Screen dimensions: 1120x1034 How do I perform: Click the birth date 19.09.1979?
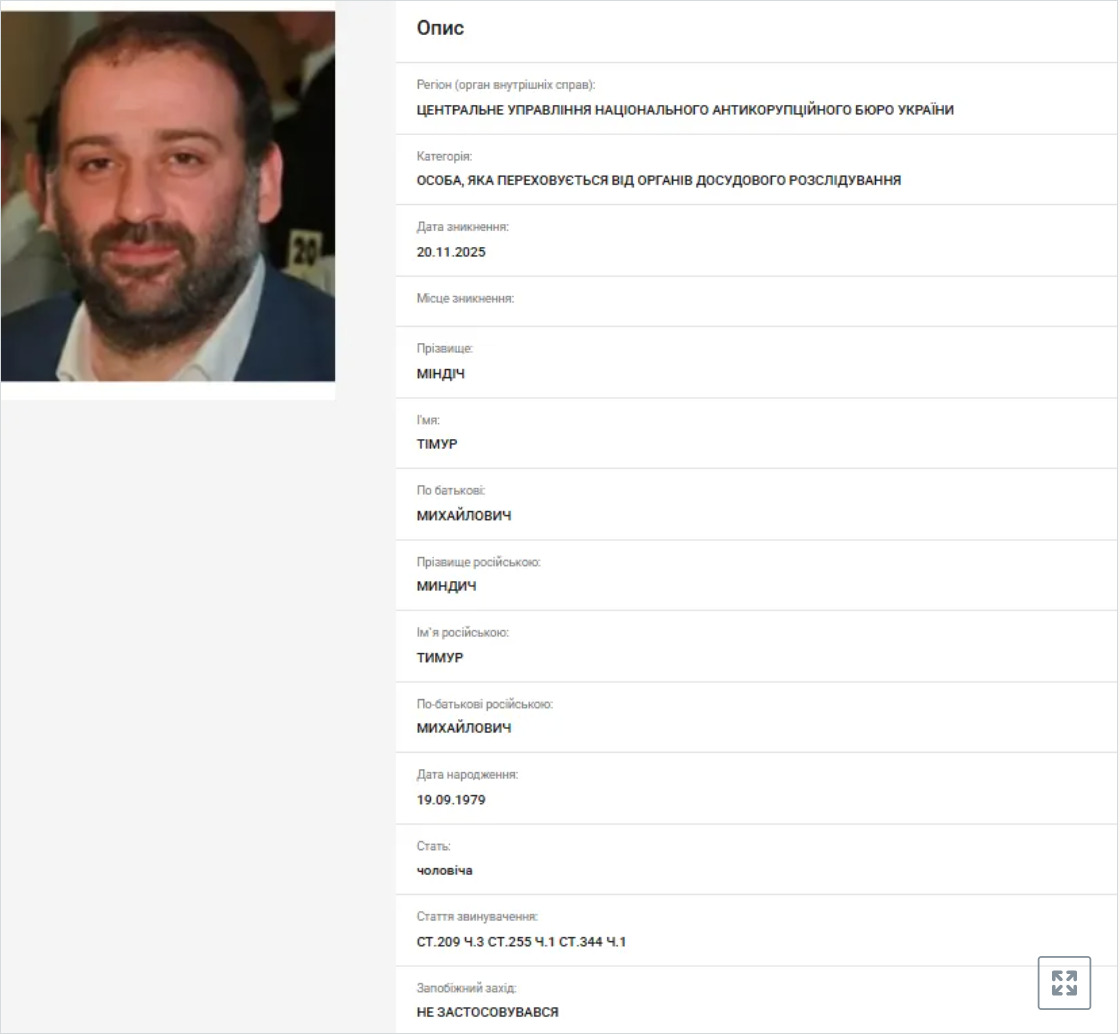pos(451,800)
